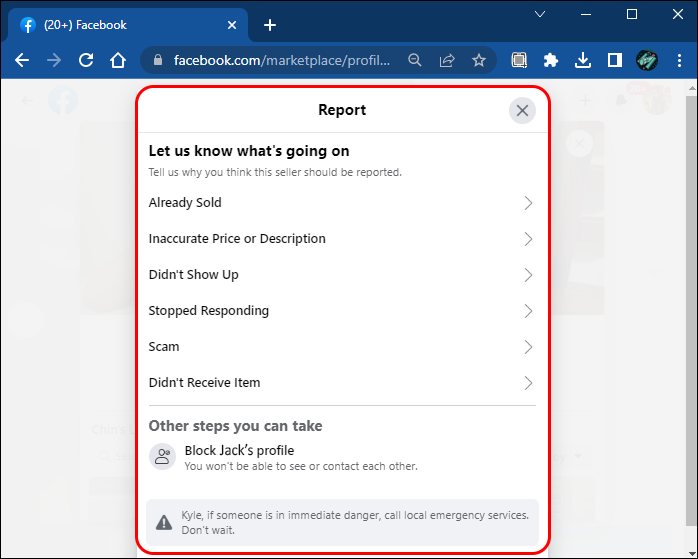698x559 pixels.
Task: Select Didn't Receive Item option
Action: (205, 383)
